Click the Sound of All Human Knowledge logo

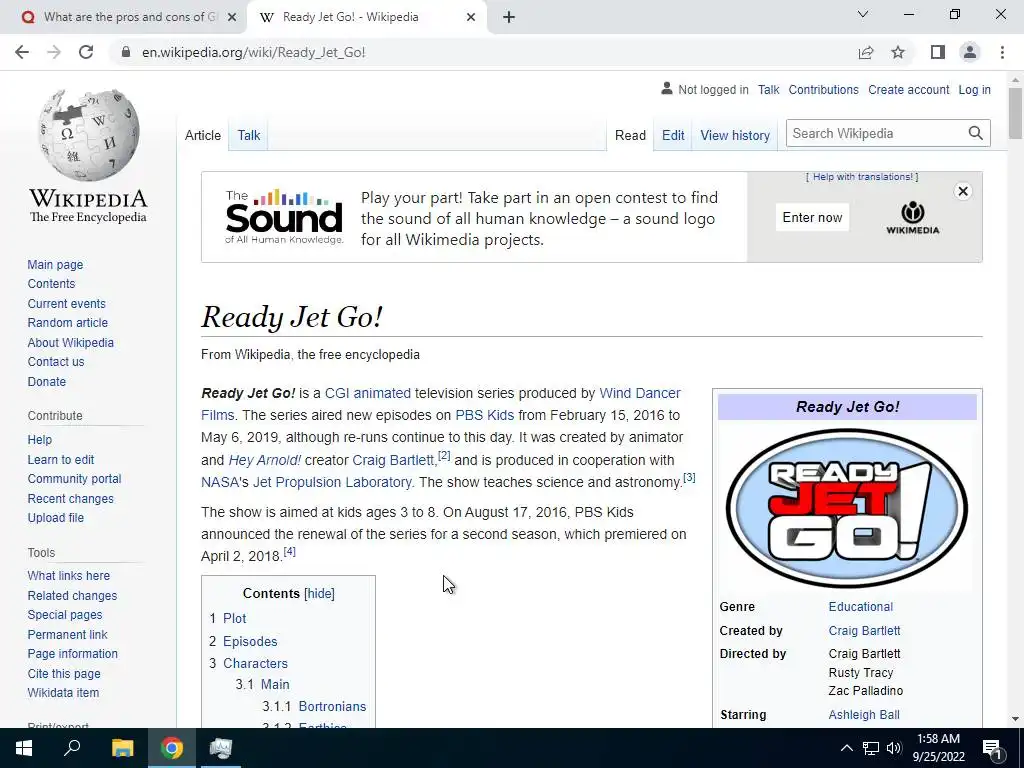pyautogui.click(x=284, y=217)
